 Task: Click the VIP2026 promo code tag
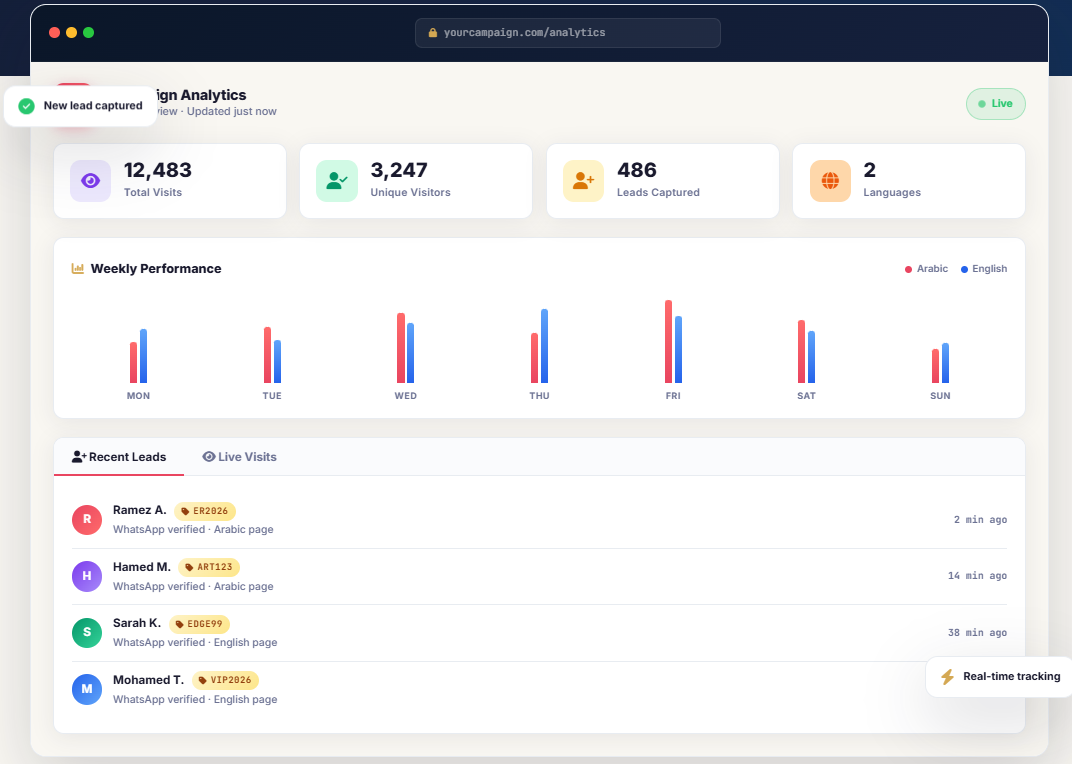(225, 680)
